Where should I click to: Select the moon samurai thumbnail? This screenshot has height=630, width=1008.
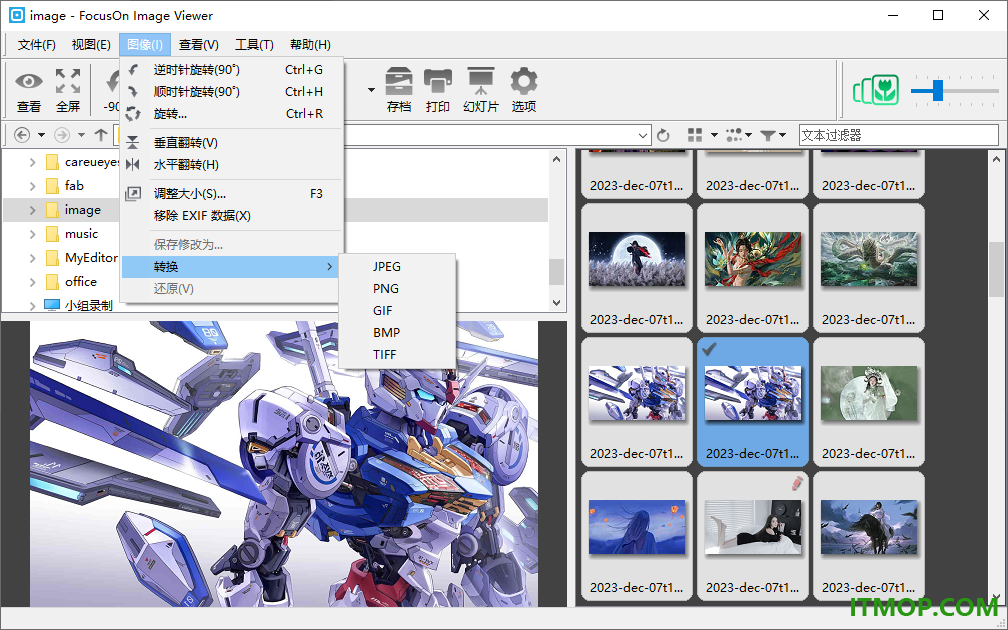tap(636, 258)
